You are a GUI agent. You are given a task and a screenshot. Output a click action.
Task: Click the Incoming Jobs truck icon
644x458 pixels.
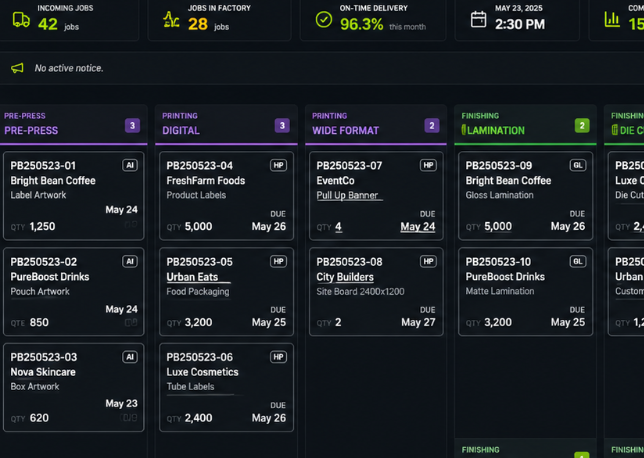(x=21, y=20)
